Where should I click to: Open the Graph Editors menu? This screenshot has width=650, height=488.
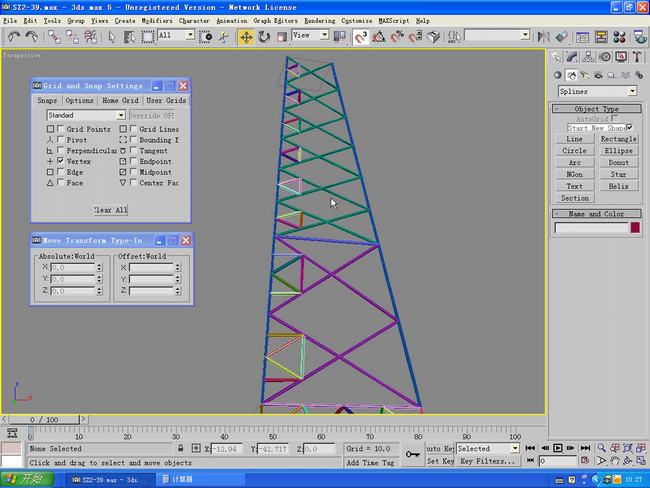point(275,20)
